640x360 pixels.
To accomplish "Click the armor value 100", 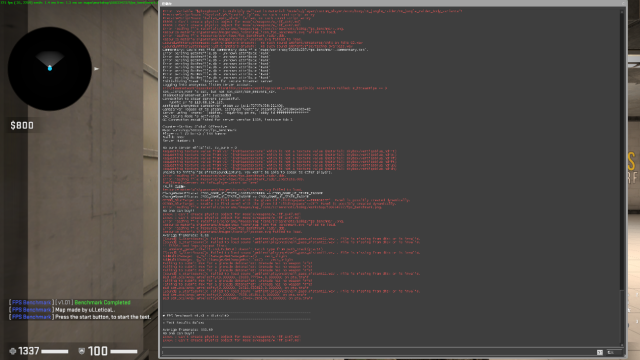I will (98, 351).
